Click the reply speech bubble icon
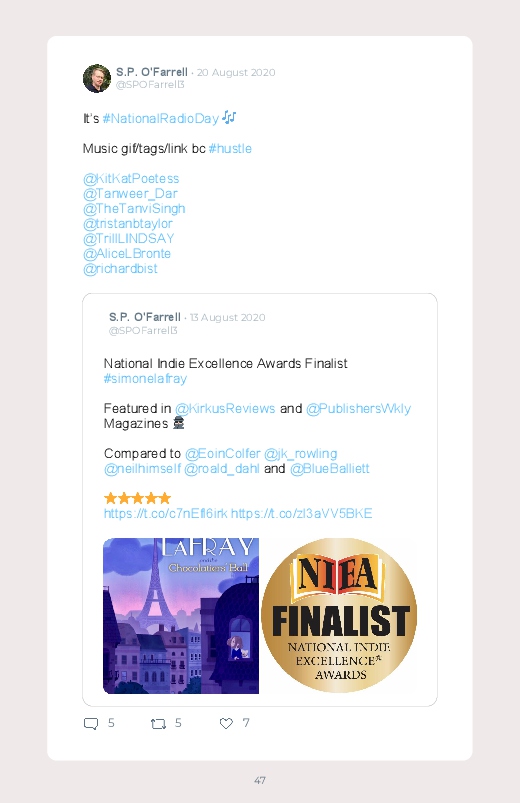 pos(91,723)
